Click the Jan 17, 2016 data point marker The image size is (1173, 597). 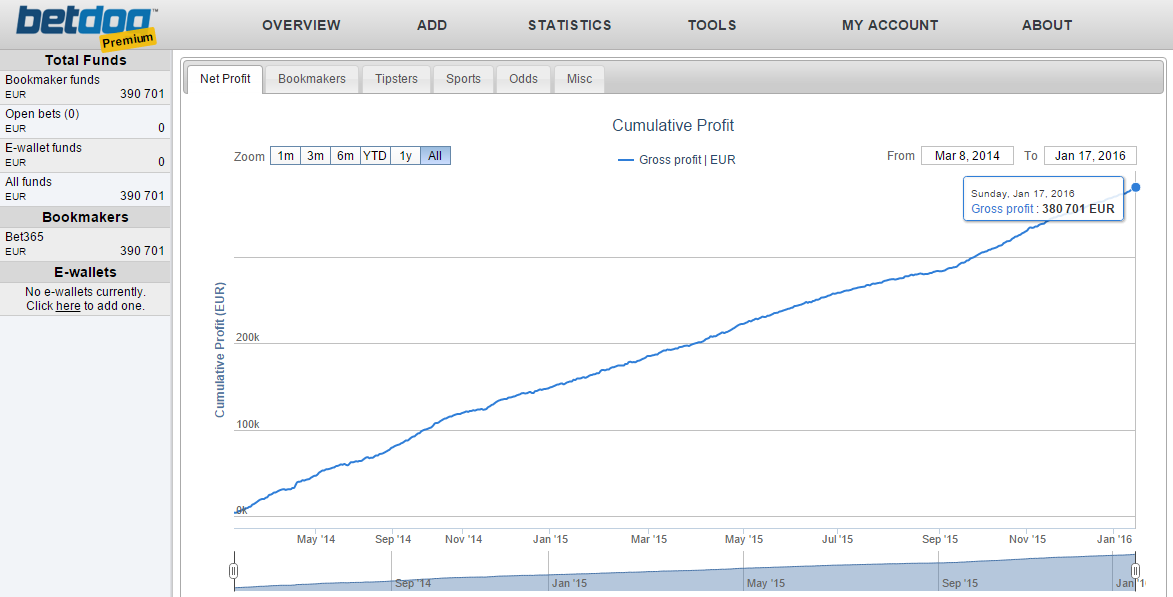(1136, 187)
